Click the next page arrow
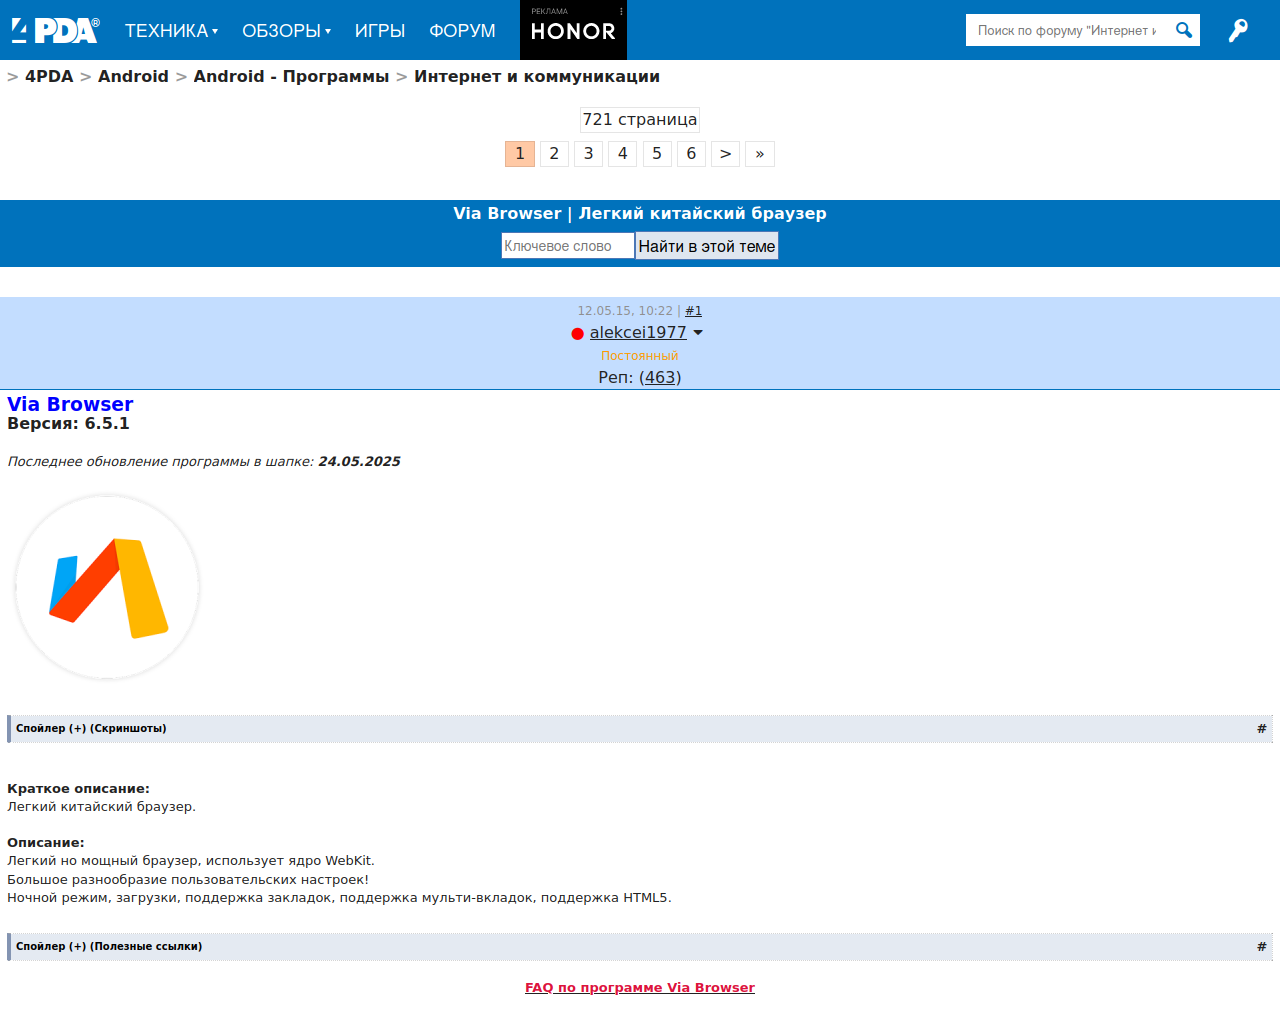 pos(725,153)
